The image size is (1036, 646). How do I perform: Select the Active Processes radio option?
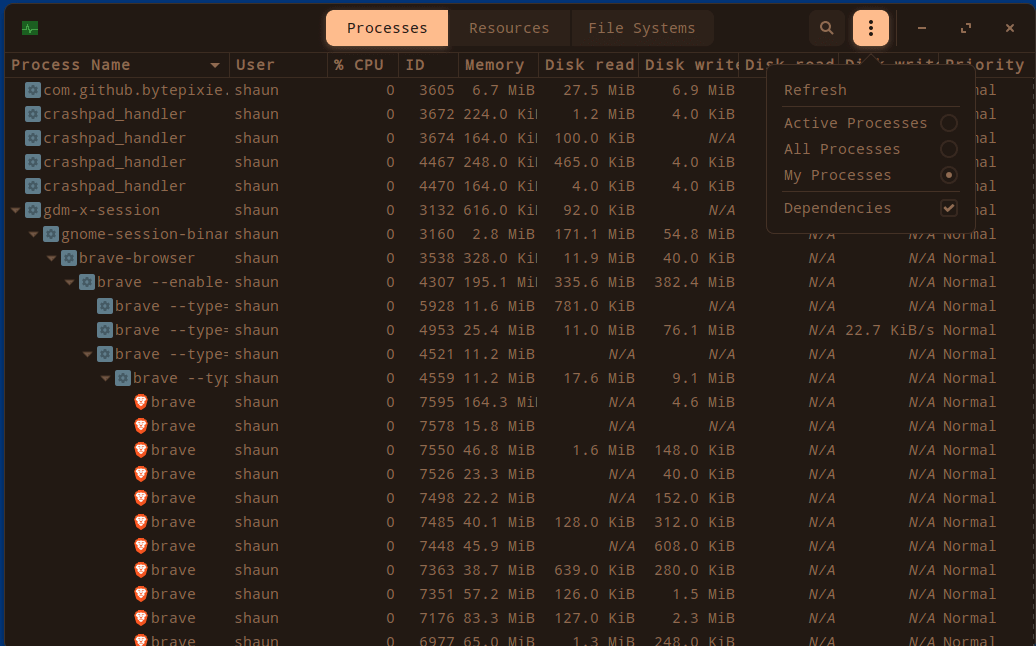pyautogui.click(x=949, y=123)
